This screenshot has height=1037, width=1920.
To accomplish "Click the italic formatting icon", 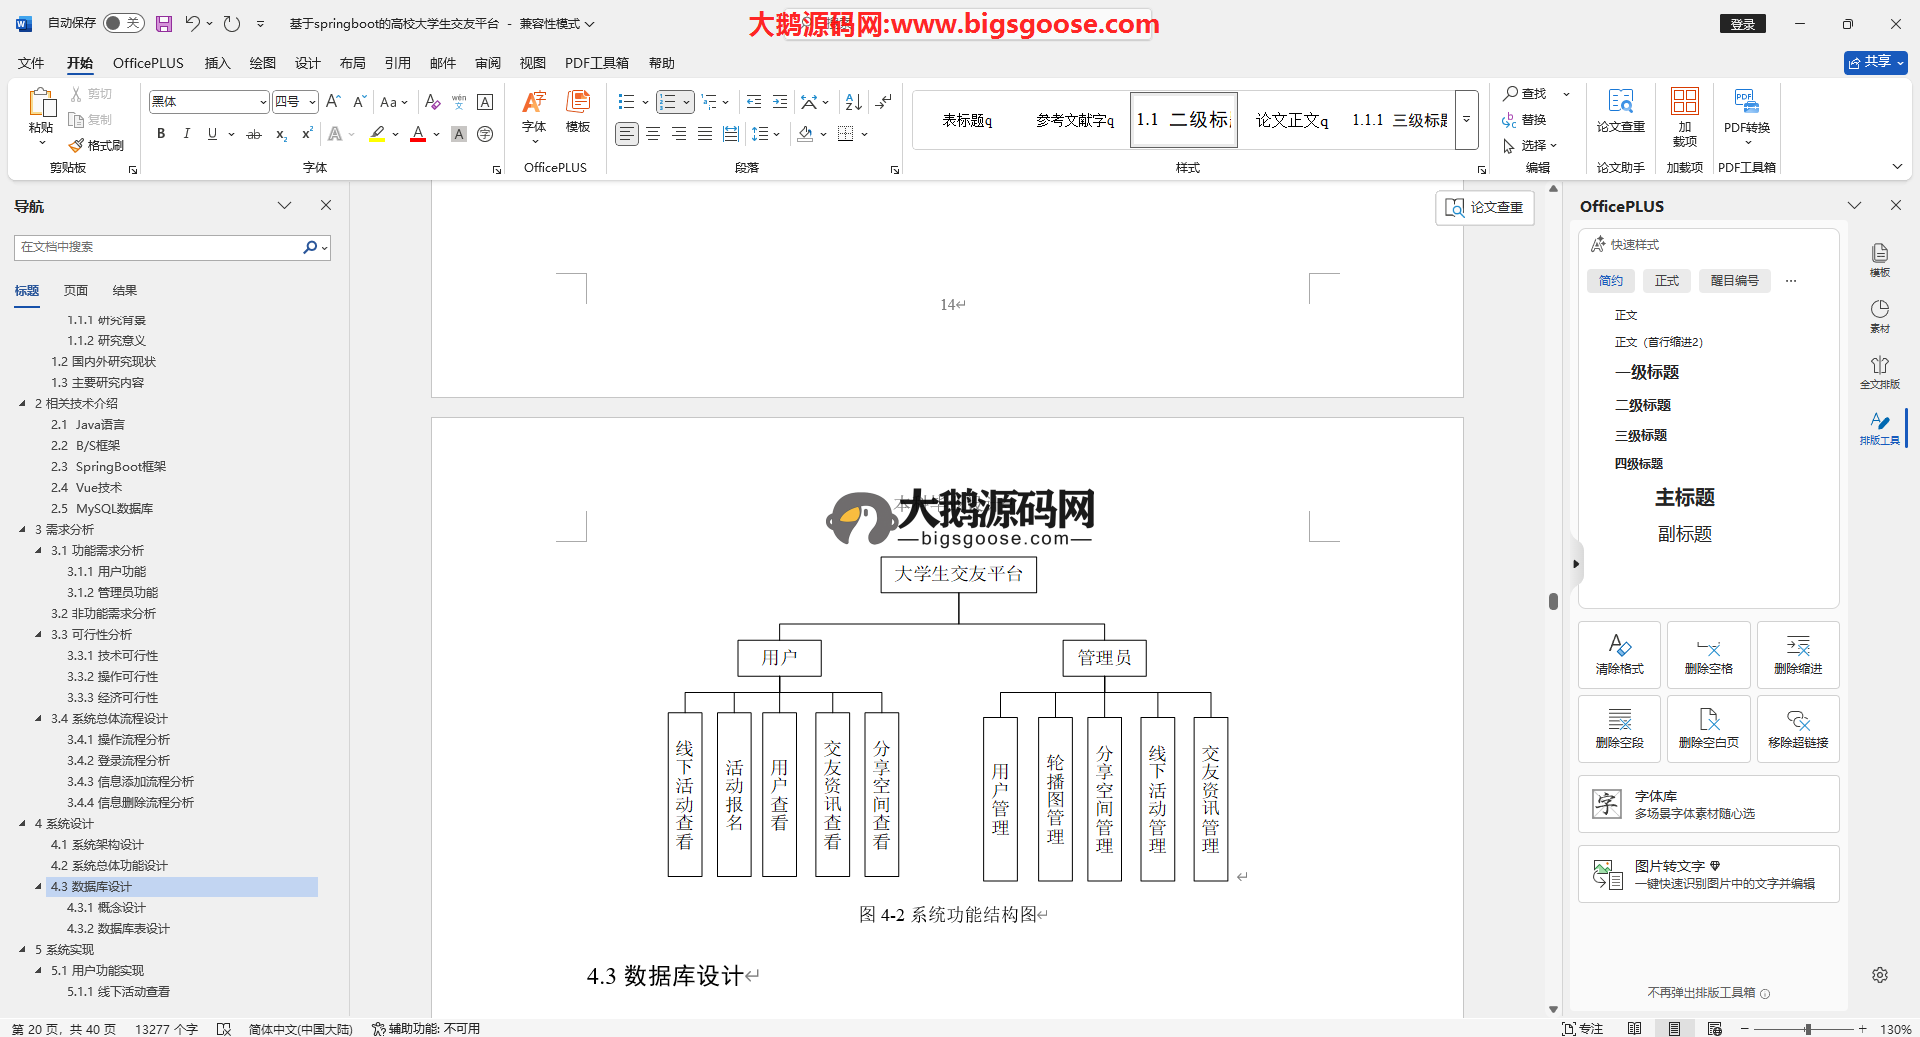I will [x=186, y=134].
